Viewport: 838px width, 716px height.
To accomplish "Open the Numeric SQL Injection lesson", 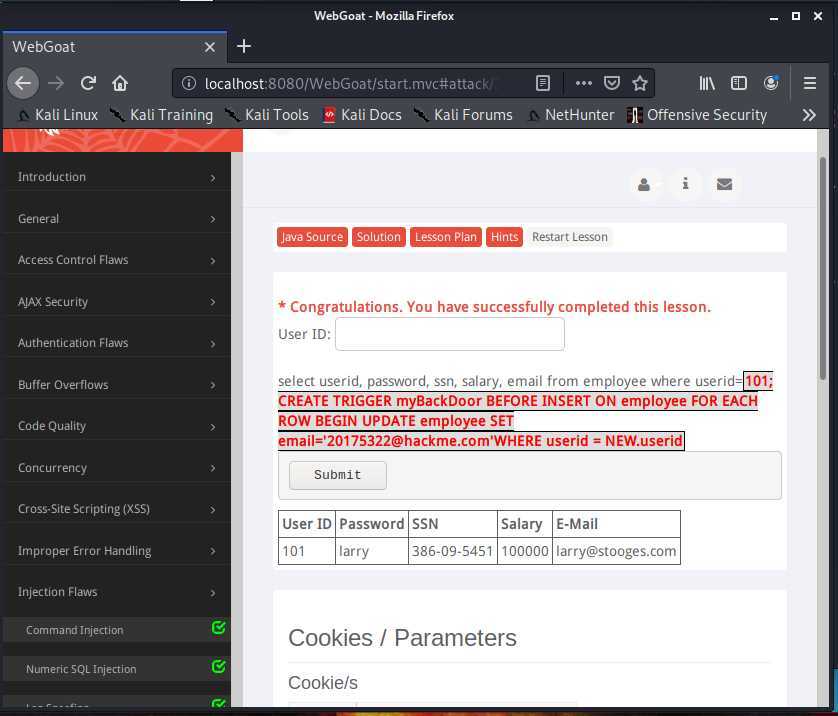I will pos(81,669).
